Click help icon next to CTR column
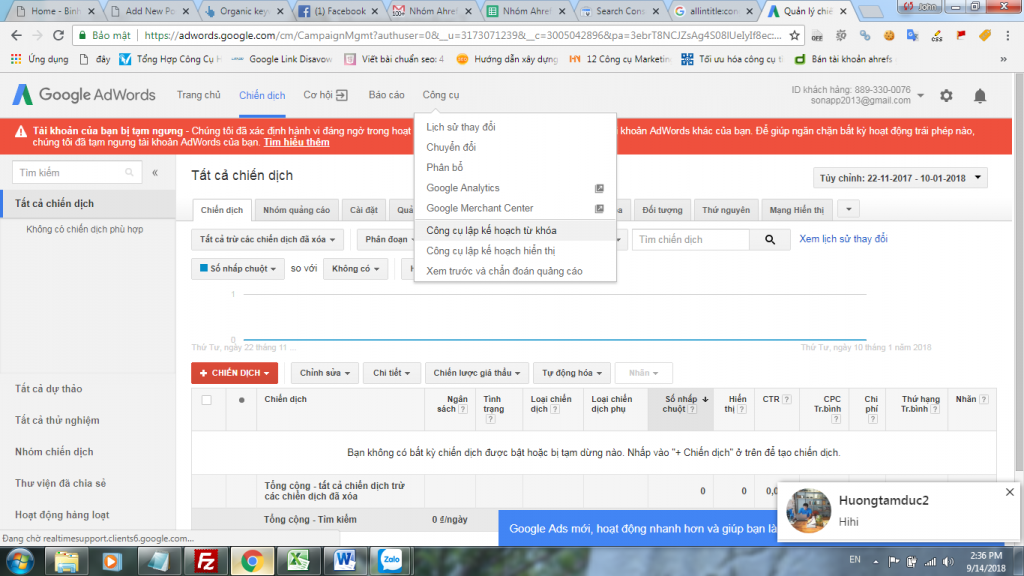Viewport: 1024px width, 576px height. [x=787, y=399]
